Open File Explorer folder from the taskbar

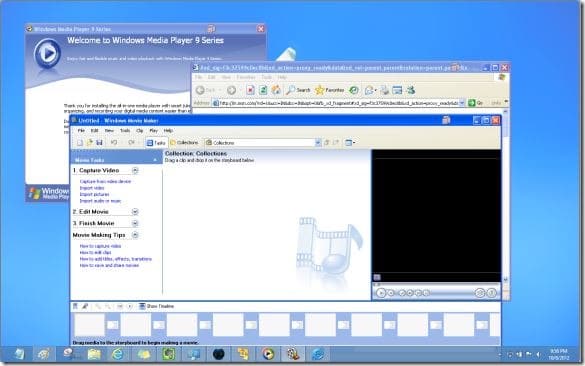(94, 354)
